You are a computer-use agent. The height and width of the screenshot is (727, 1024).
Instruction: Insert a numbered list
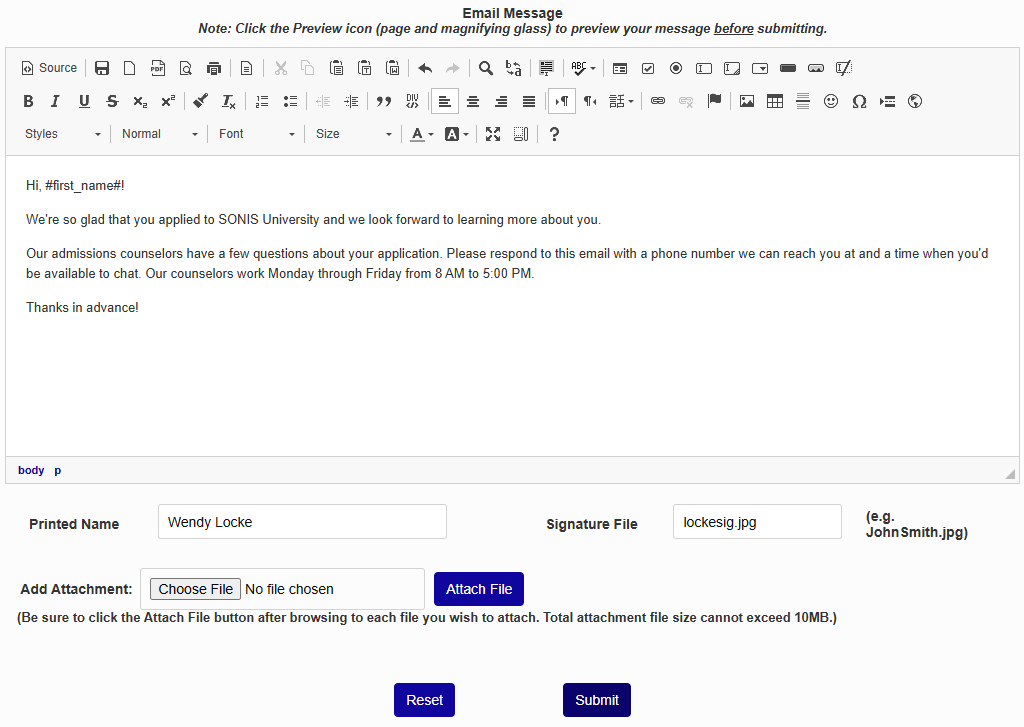(262, 101)
